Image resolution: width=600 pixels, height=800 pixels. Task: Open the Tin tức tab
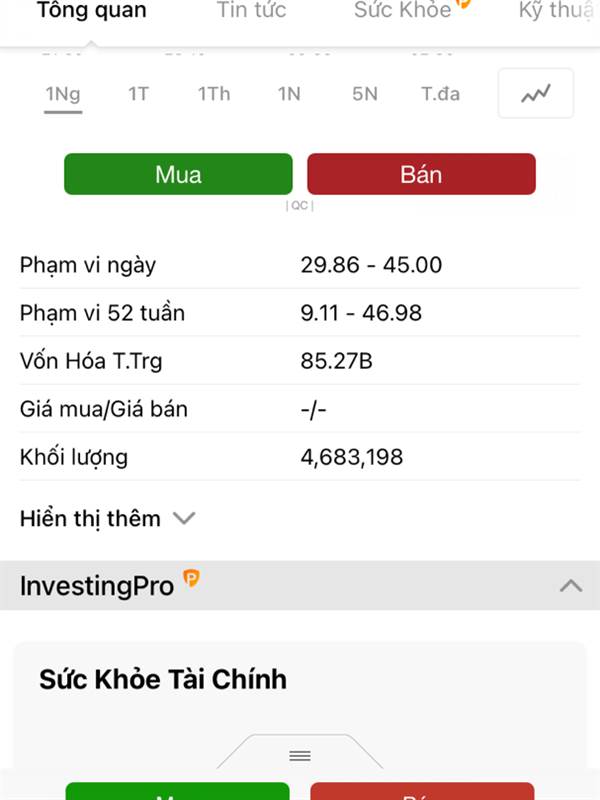[x=252, y=10]
